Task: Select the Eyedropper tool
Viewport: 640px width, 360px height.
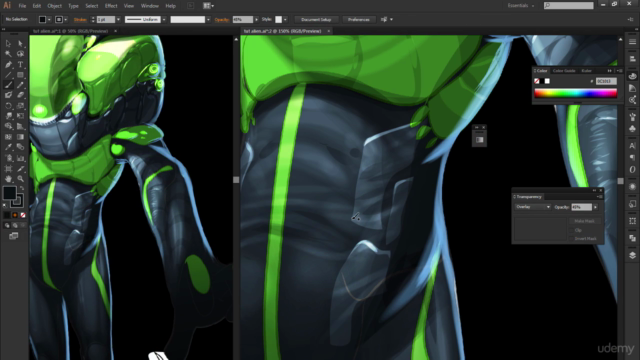Action: point(8,147)
